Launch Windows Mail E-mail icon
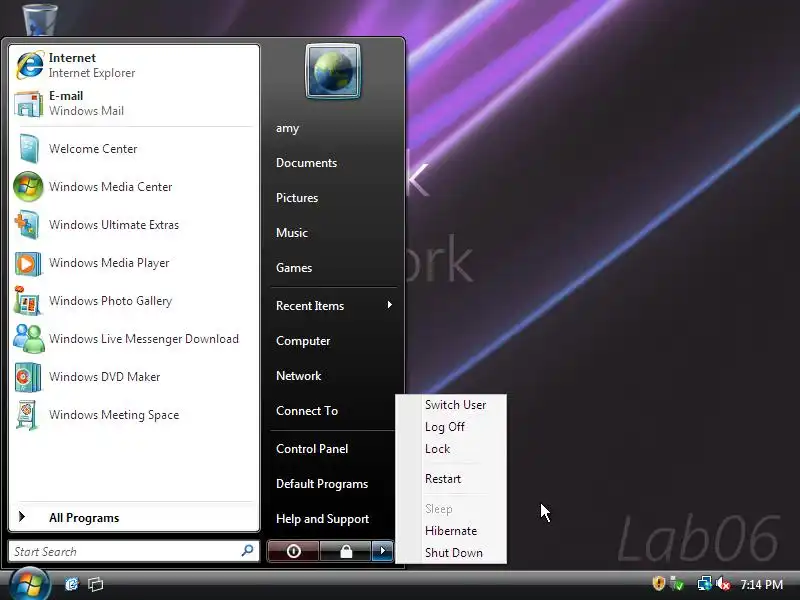The height and width of the screenshot is (600, 800). (29, 104)
